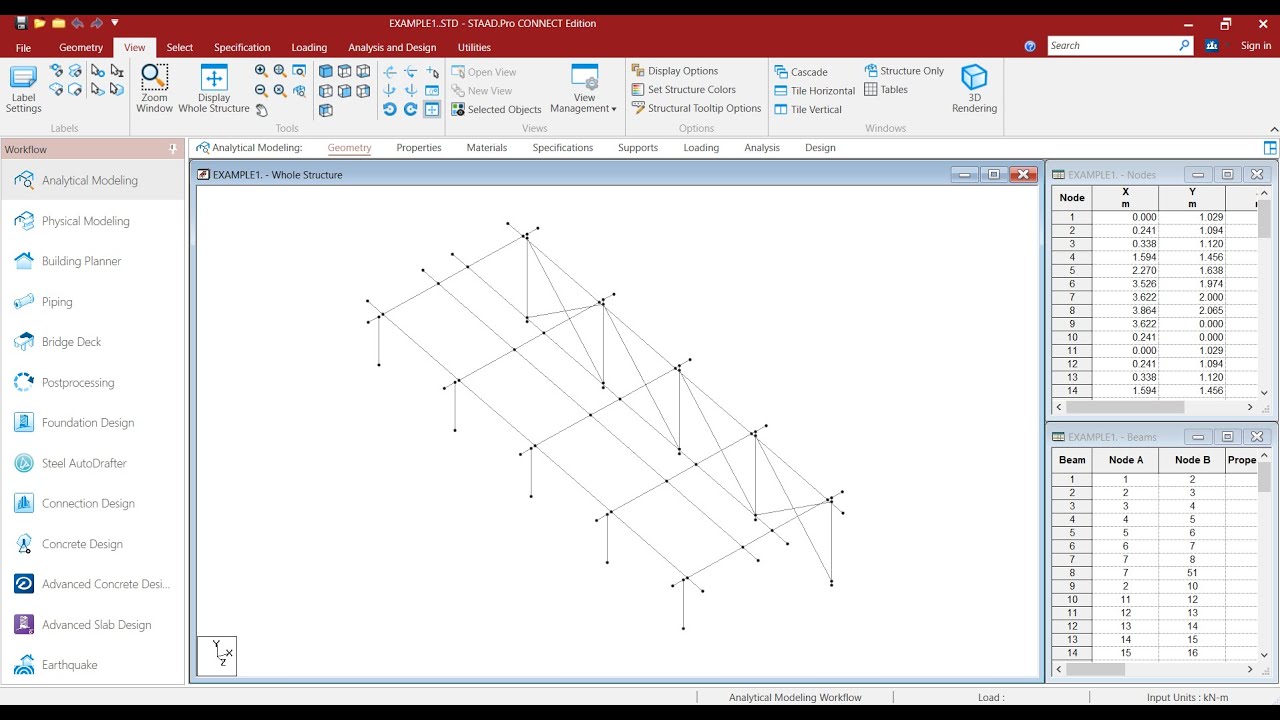Open the Analysis and Design ribbon tab
Image resolution: width=1280 pixels, height=720 pixels.
pos(392,47)
